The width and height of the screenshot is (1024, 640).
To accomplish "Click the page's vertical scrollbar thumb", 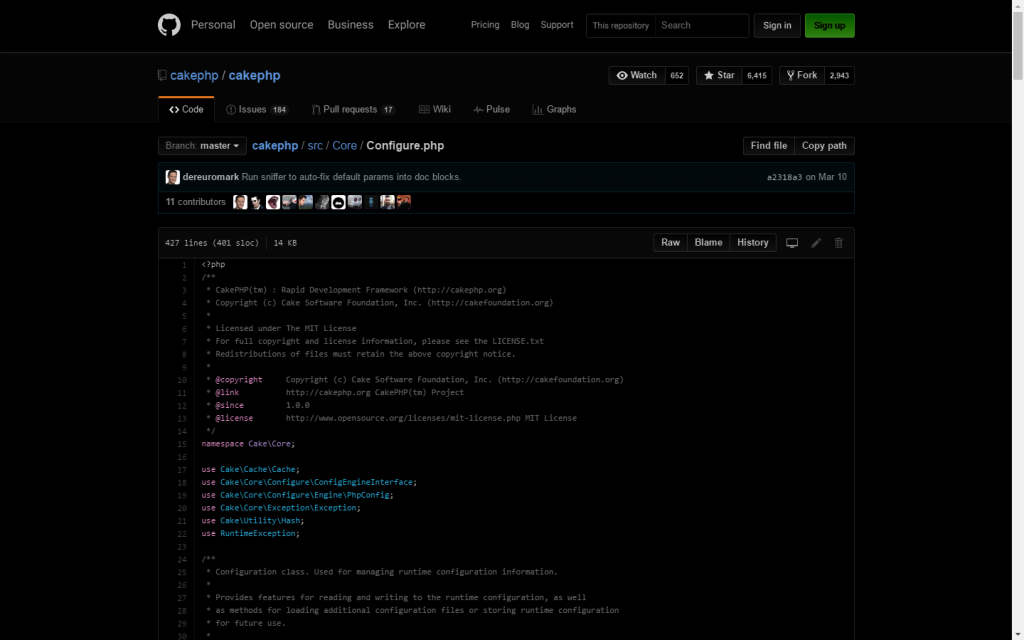I will tap(1017, 45).
